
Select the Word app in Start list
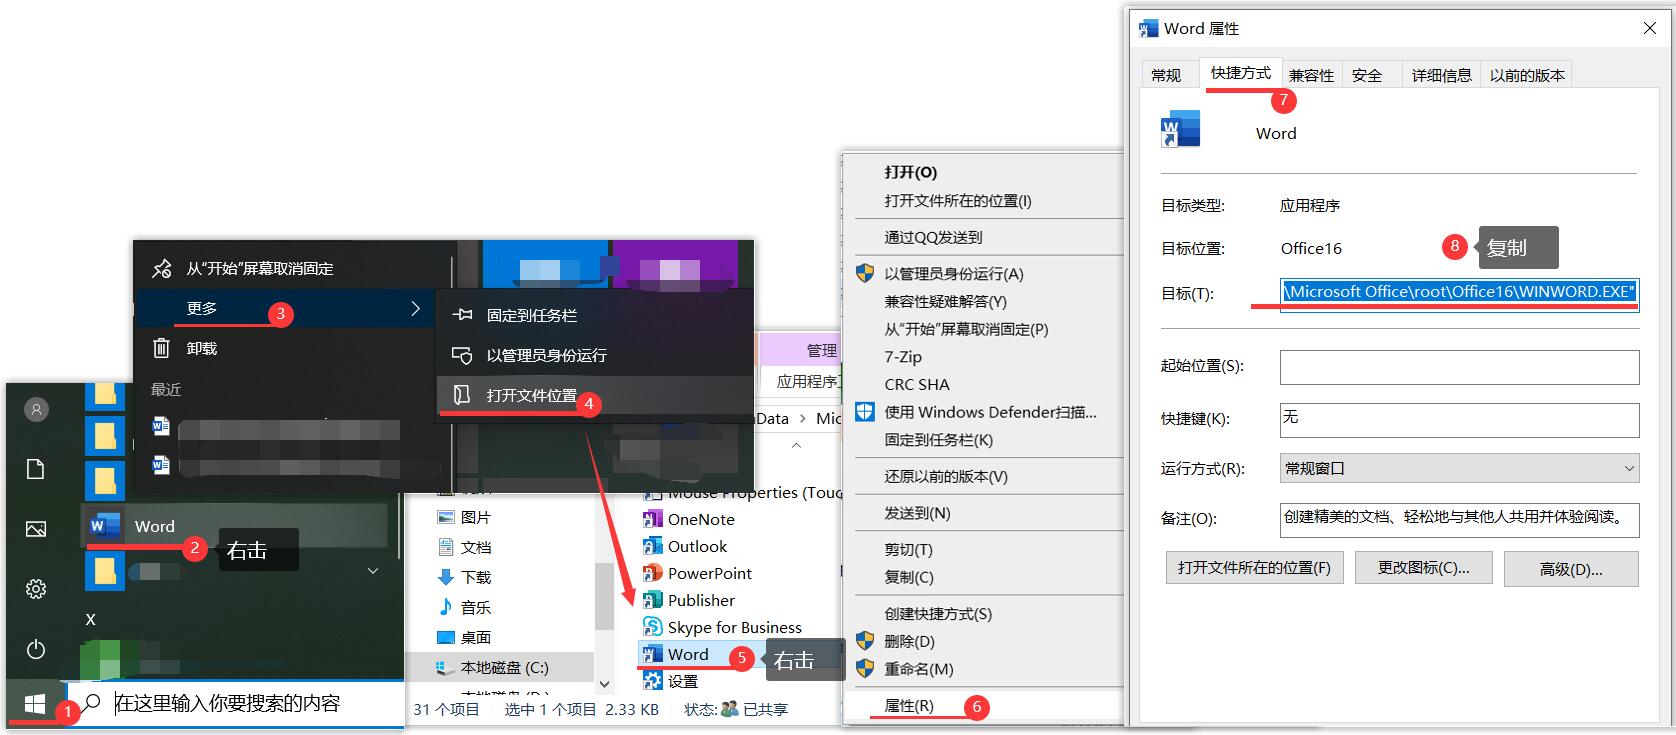(x=154, y=526)
